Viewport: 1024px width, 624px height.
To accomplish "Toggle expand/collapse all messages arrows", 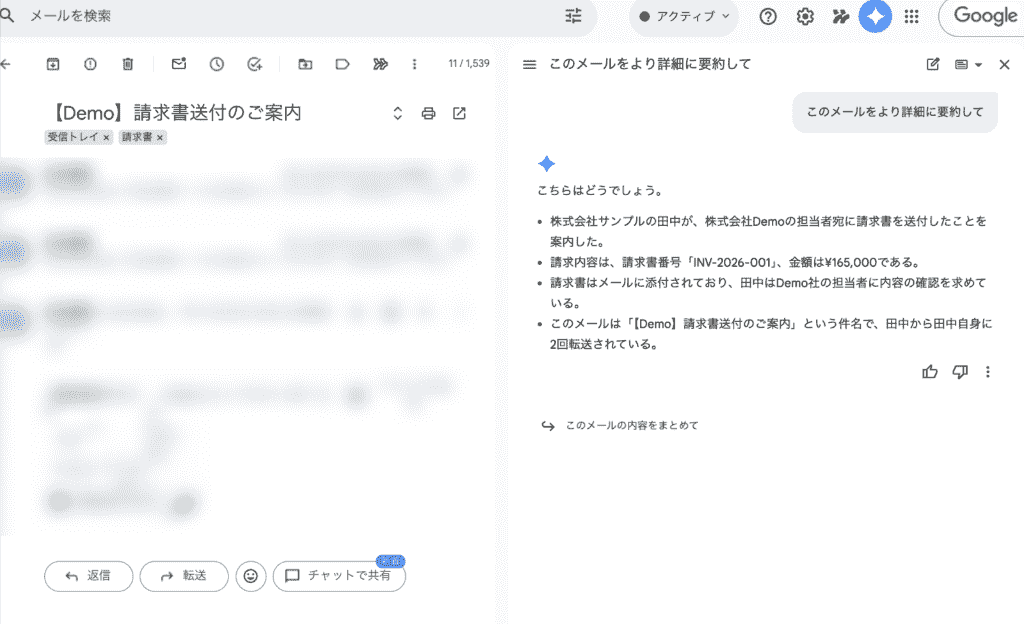I will click(x=398, y=114).
